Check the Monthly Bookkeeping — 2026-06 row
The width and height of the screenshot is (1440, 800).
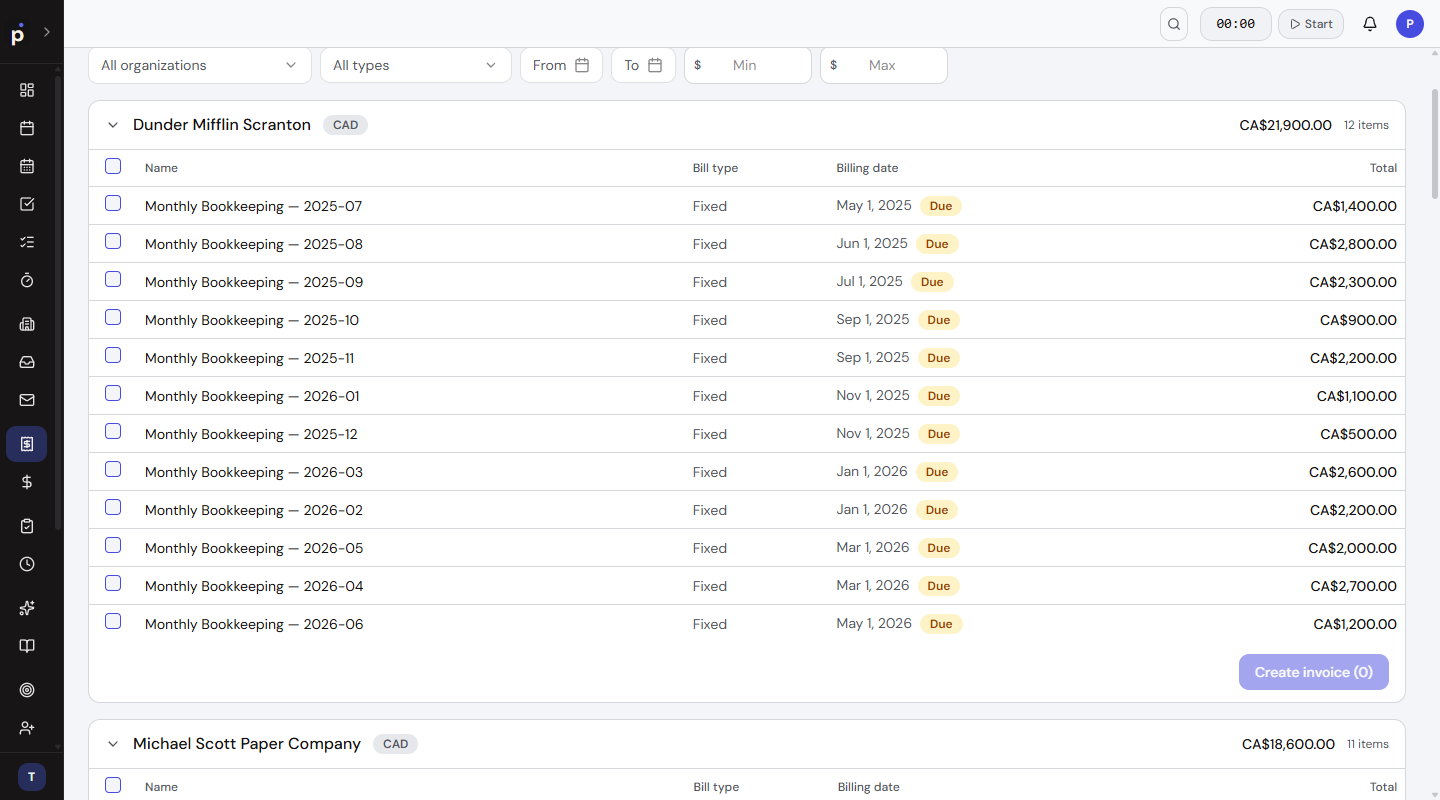(x=113, y=621)
